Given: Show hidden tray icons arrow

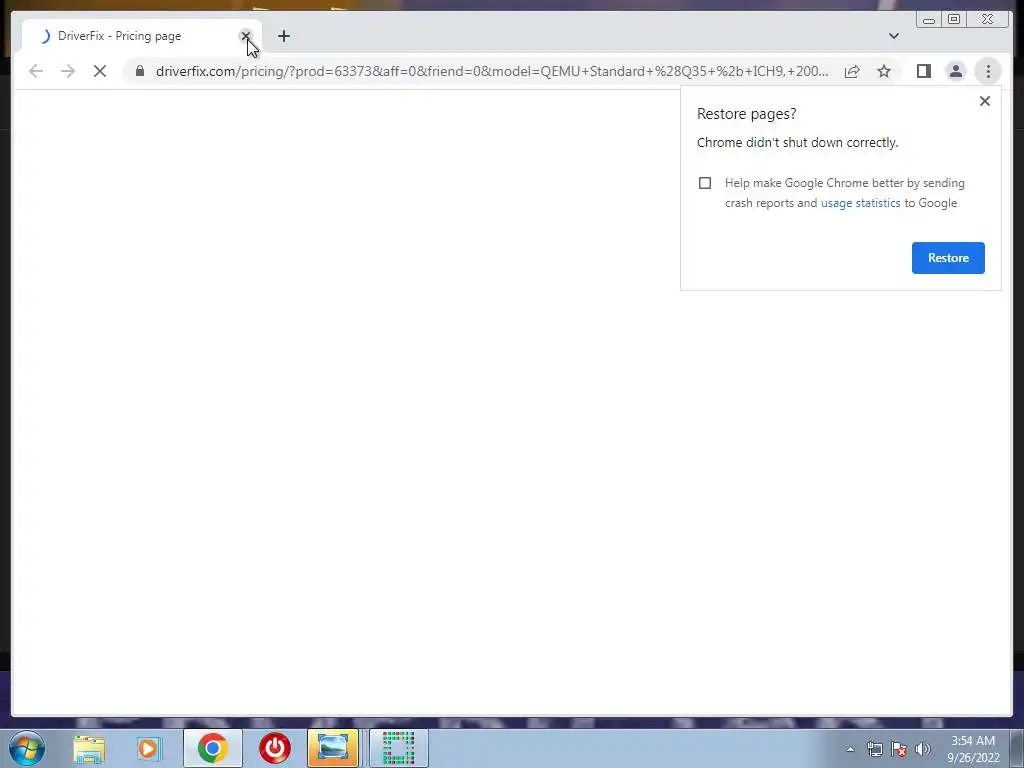Looking at the screenshot, I should 850,749.
